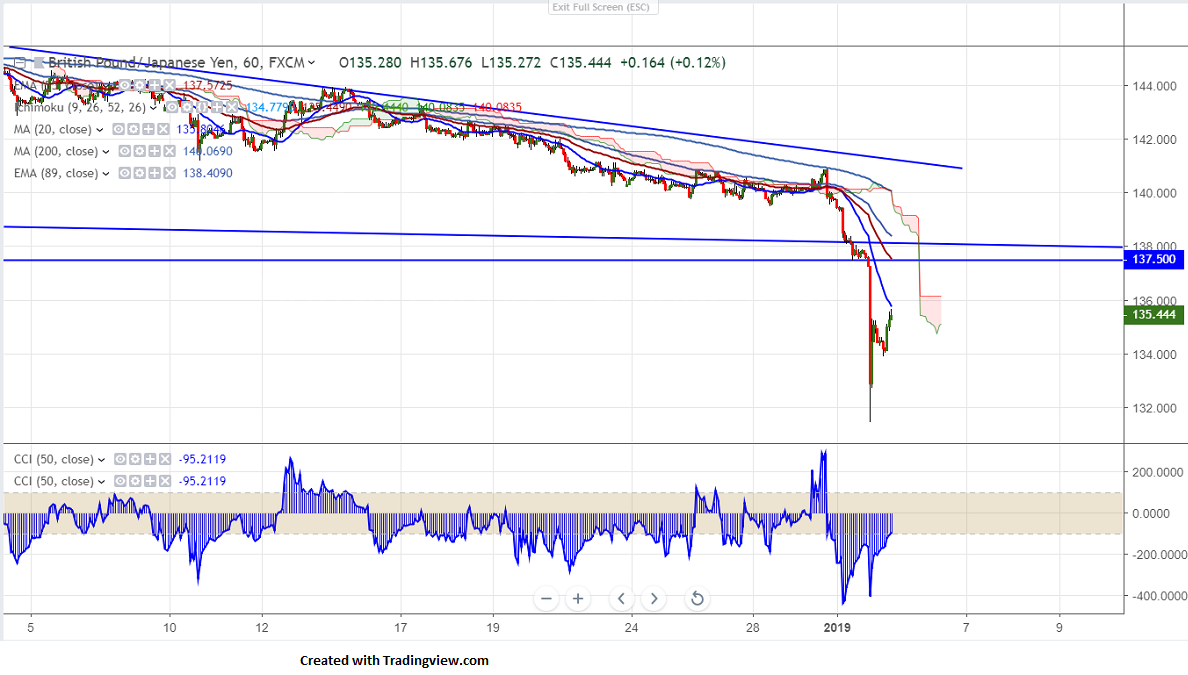Click plus icon on MA (200, close)
1188x675 pixels.
pyautogui.click(x=155, y=152)
